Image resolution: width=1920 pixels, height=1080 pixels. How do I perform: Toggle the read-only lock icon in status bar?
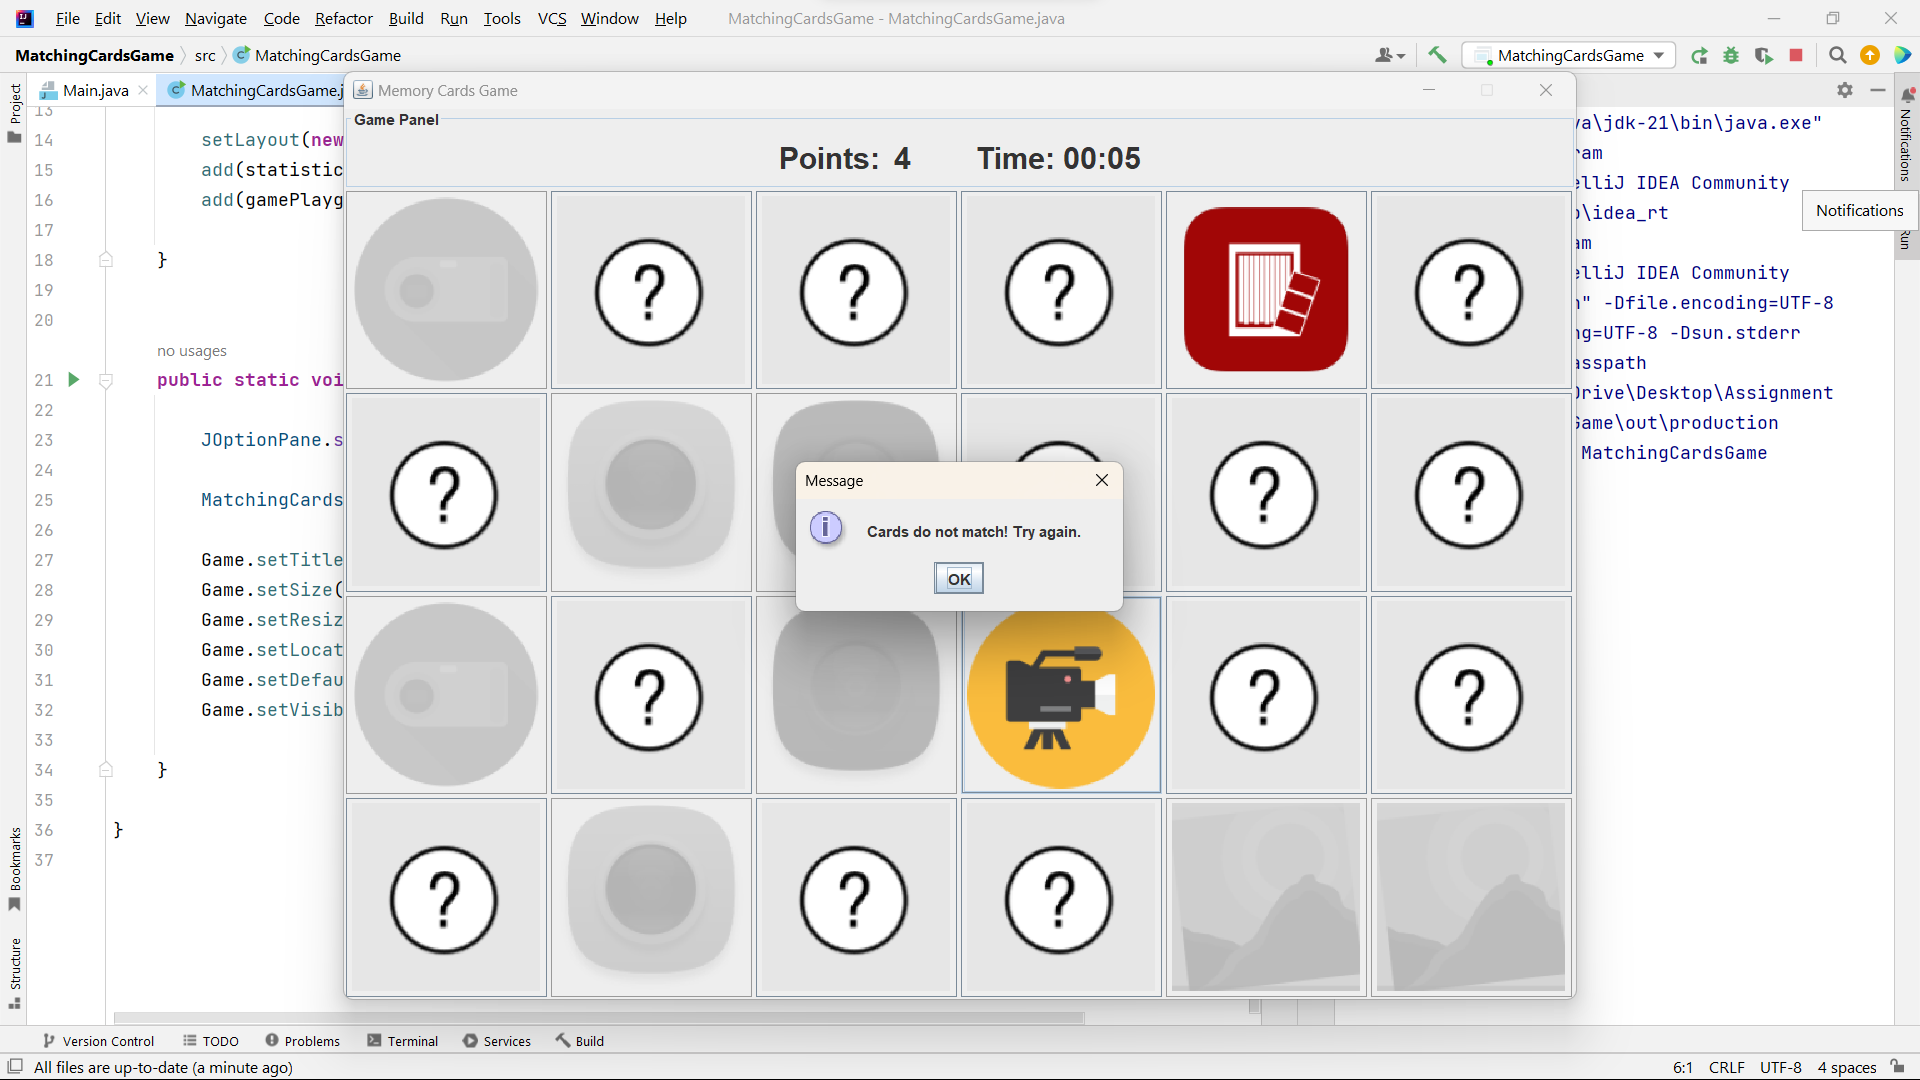coord(1897,1067)
